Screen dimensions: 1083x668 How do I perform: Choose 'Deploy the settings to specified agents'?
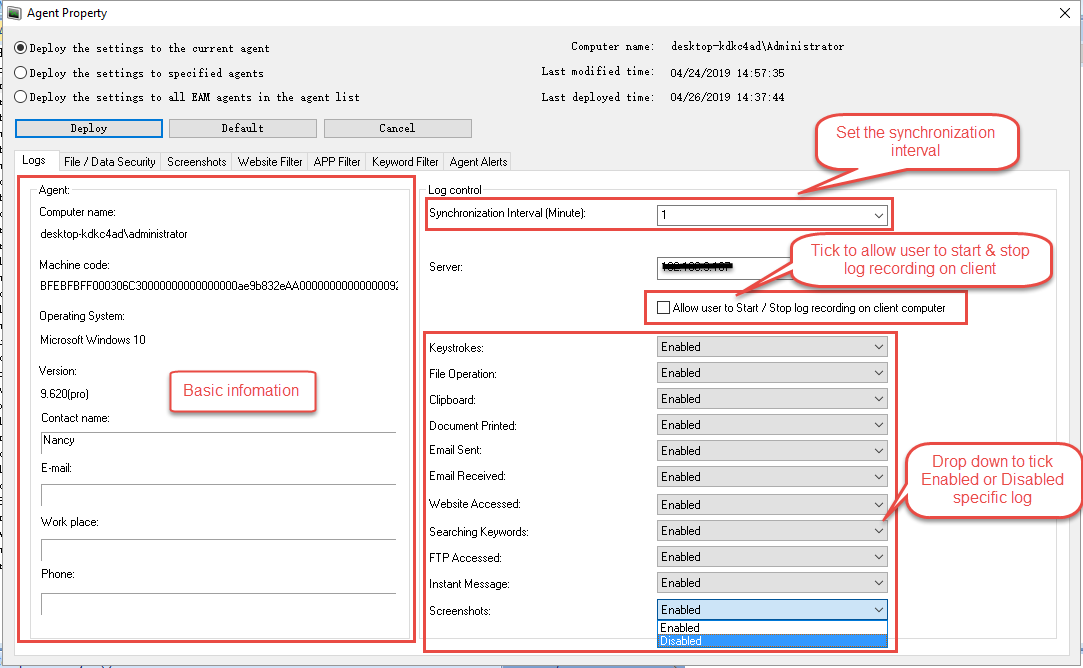coord(23,72)
